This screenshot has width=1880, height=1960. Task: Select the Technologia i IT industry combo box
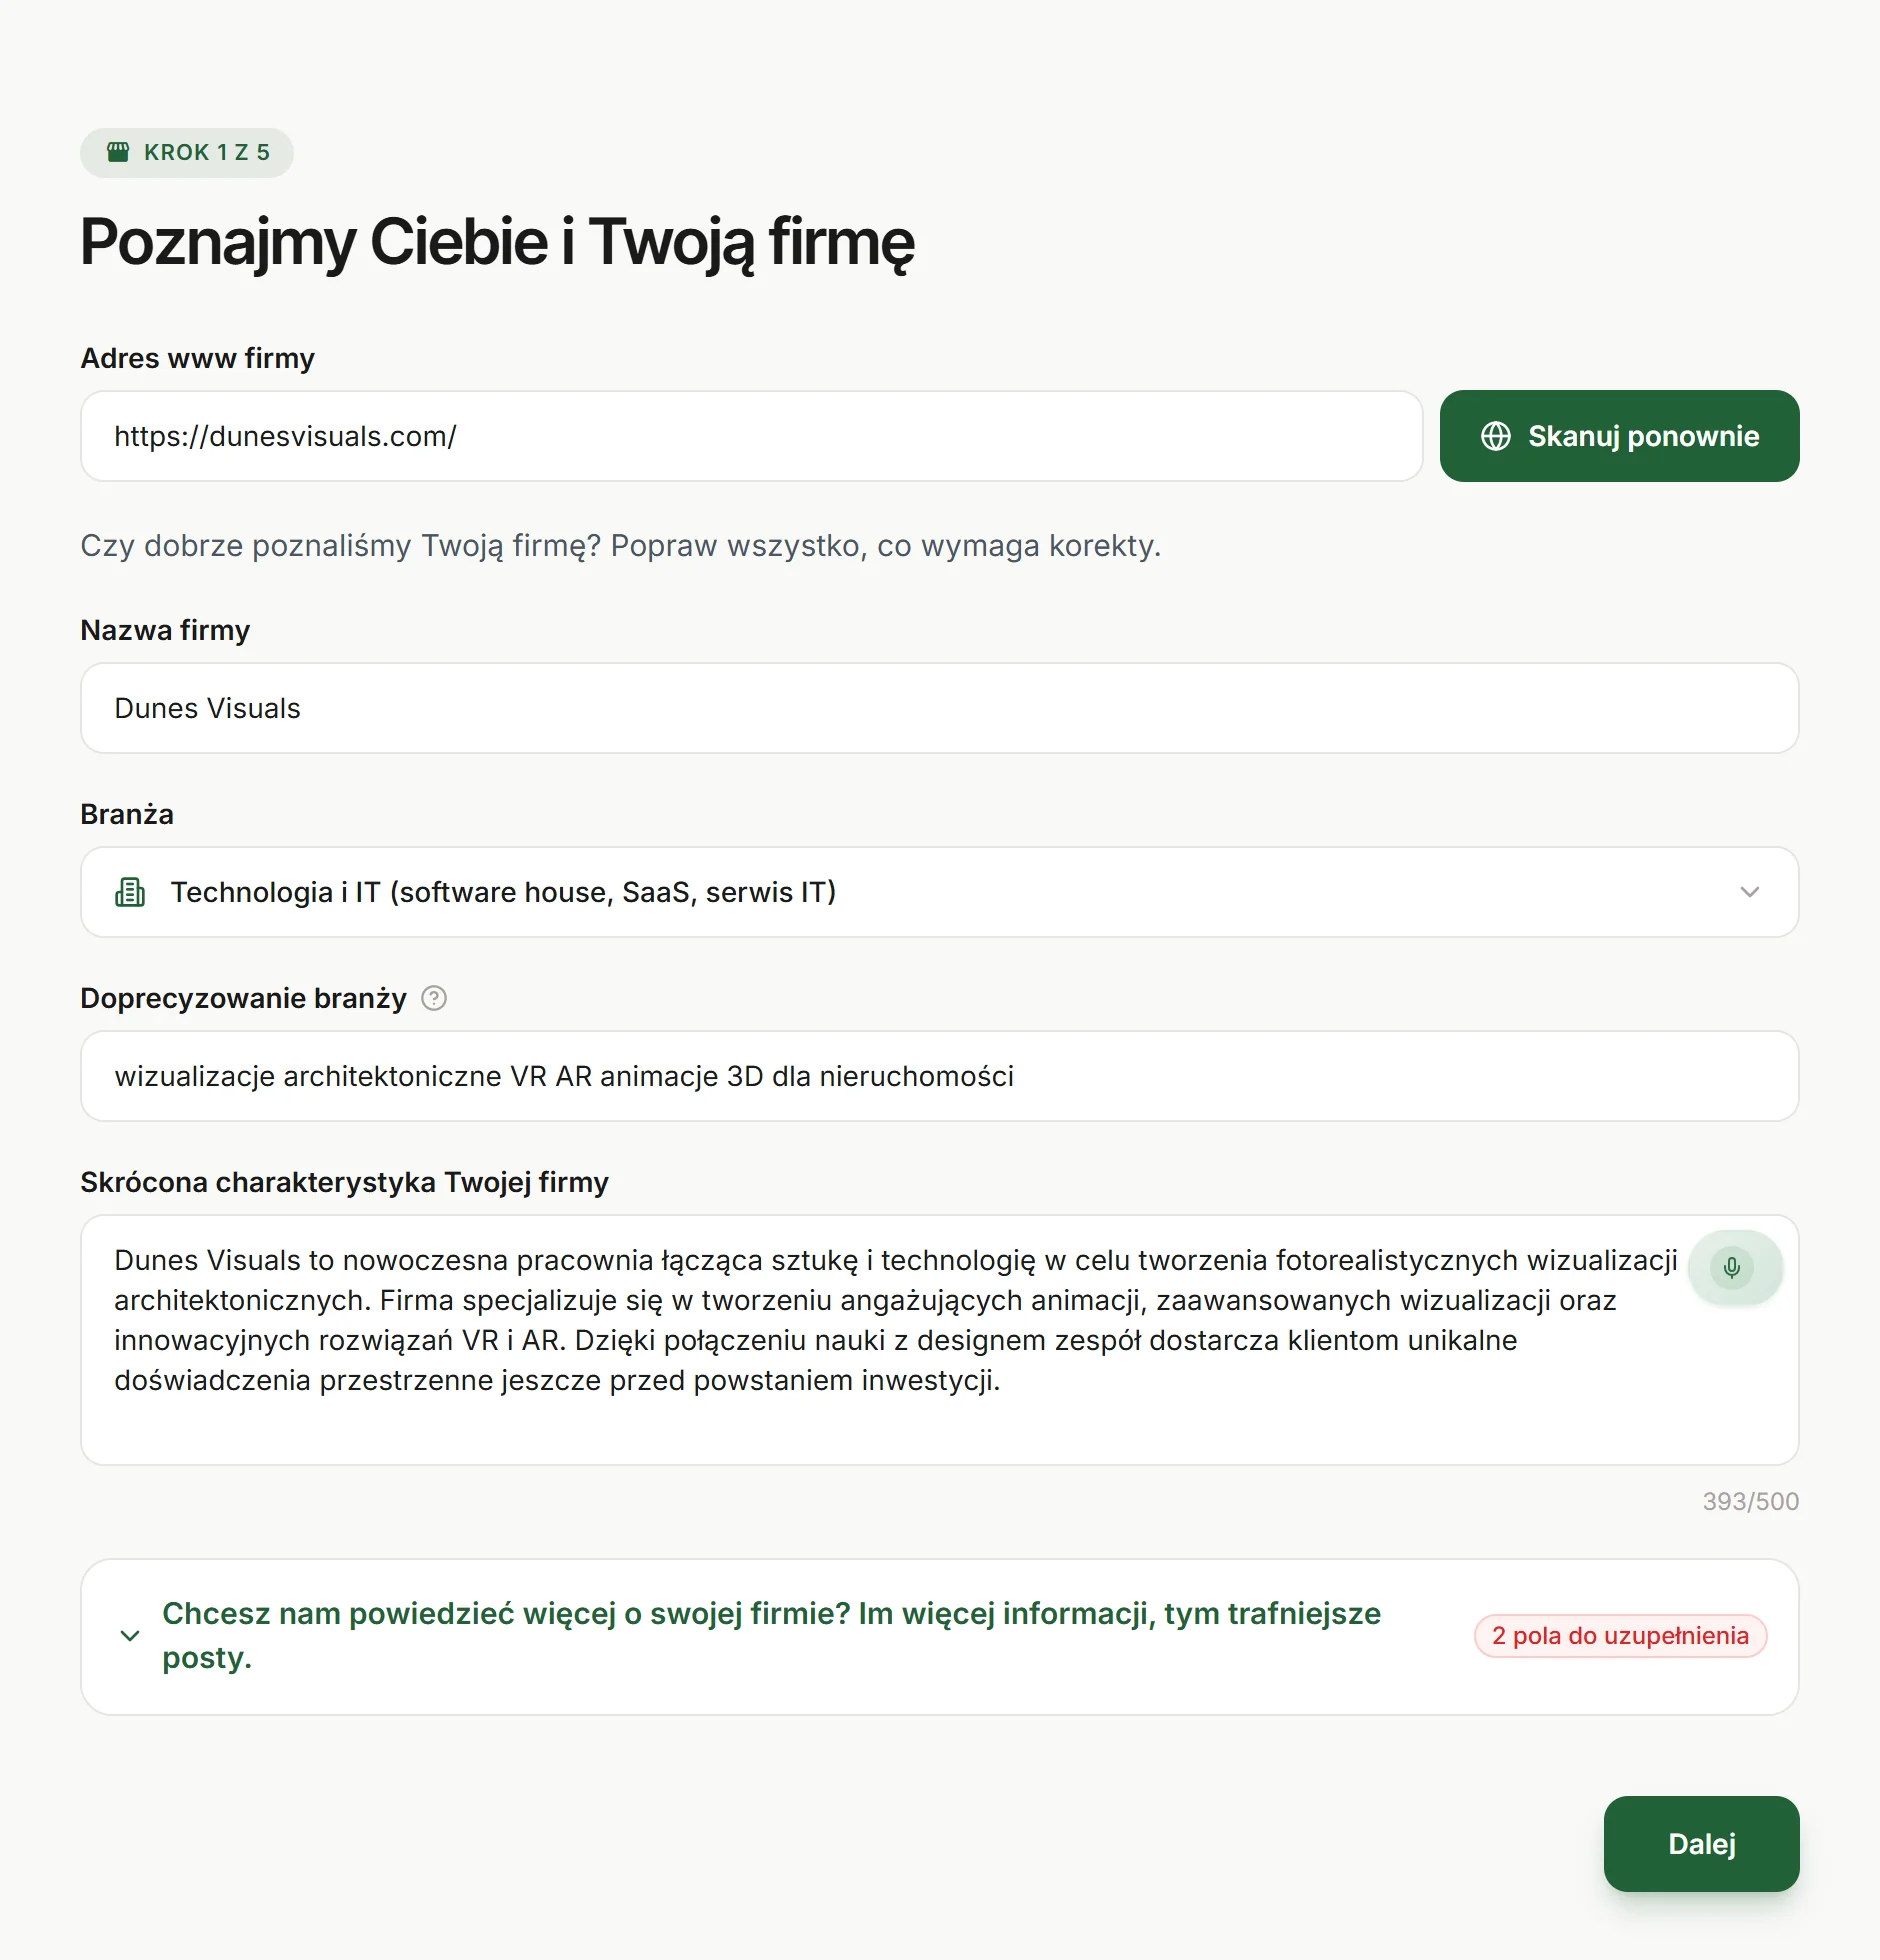coord(940,892)
